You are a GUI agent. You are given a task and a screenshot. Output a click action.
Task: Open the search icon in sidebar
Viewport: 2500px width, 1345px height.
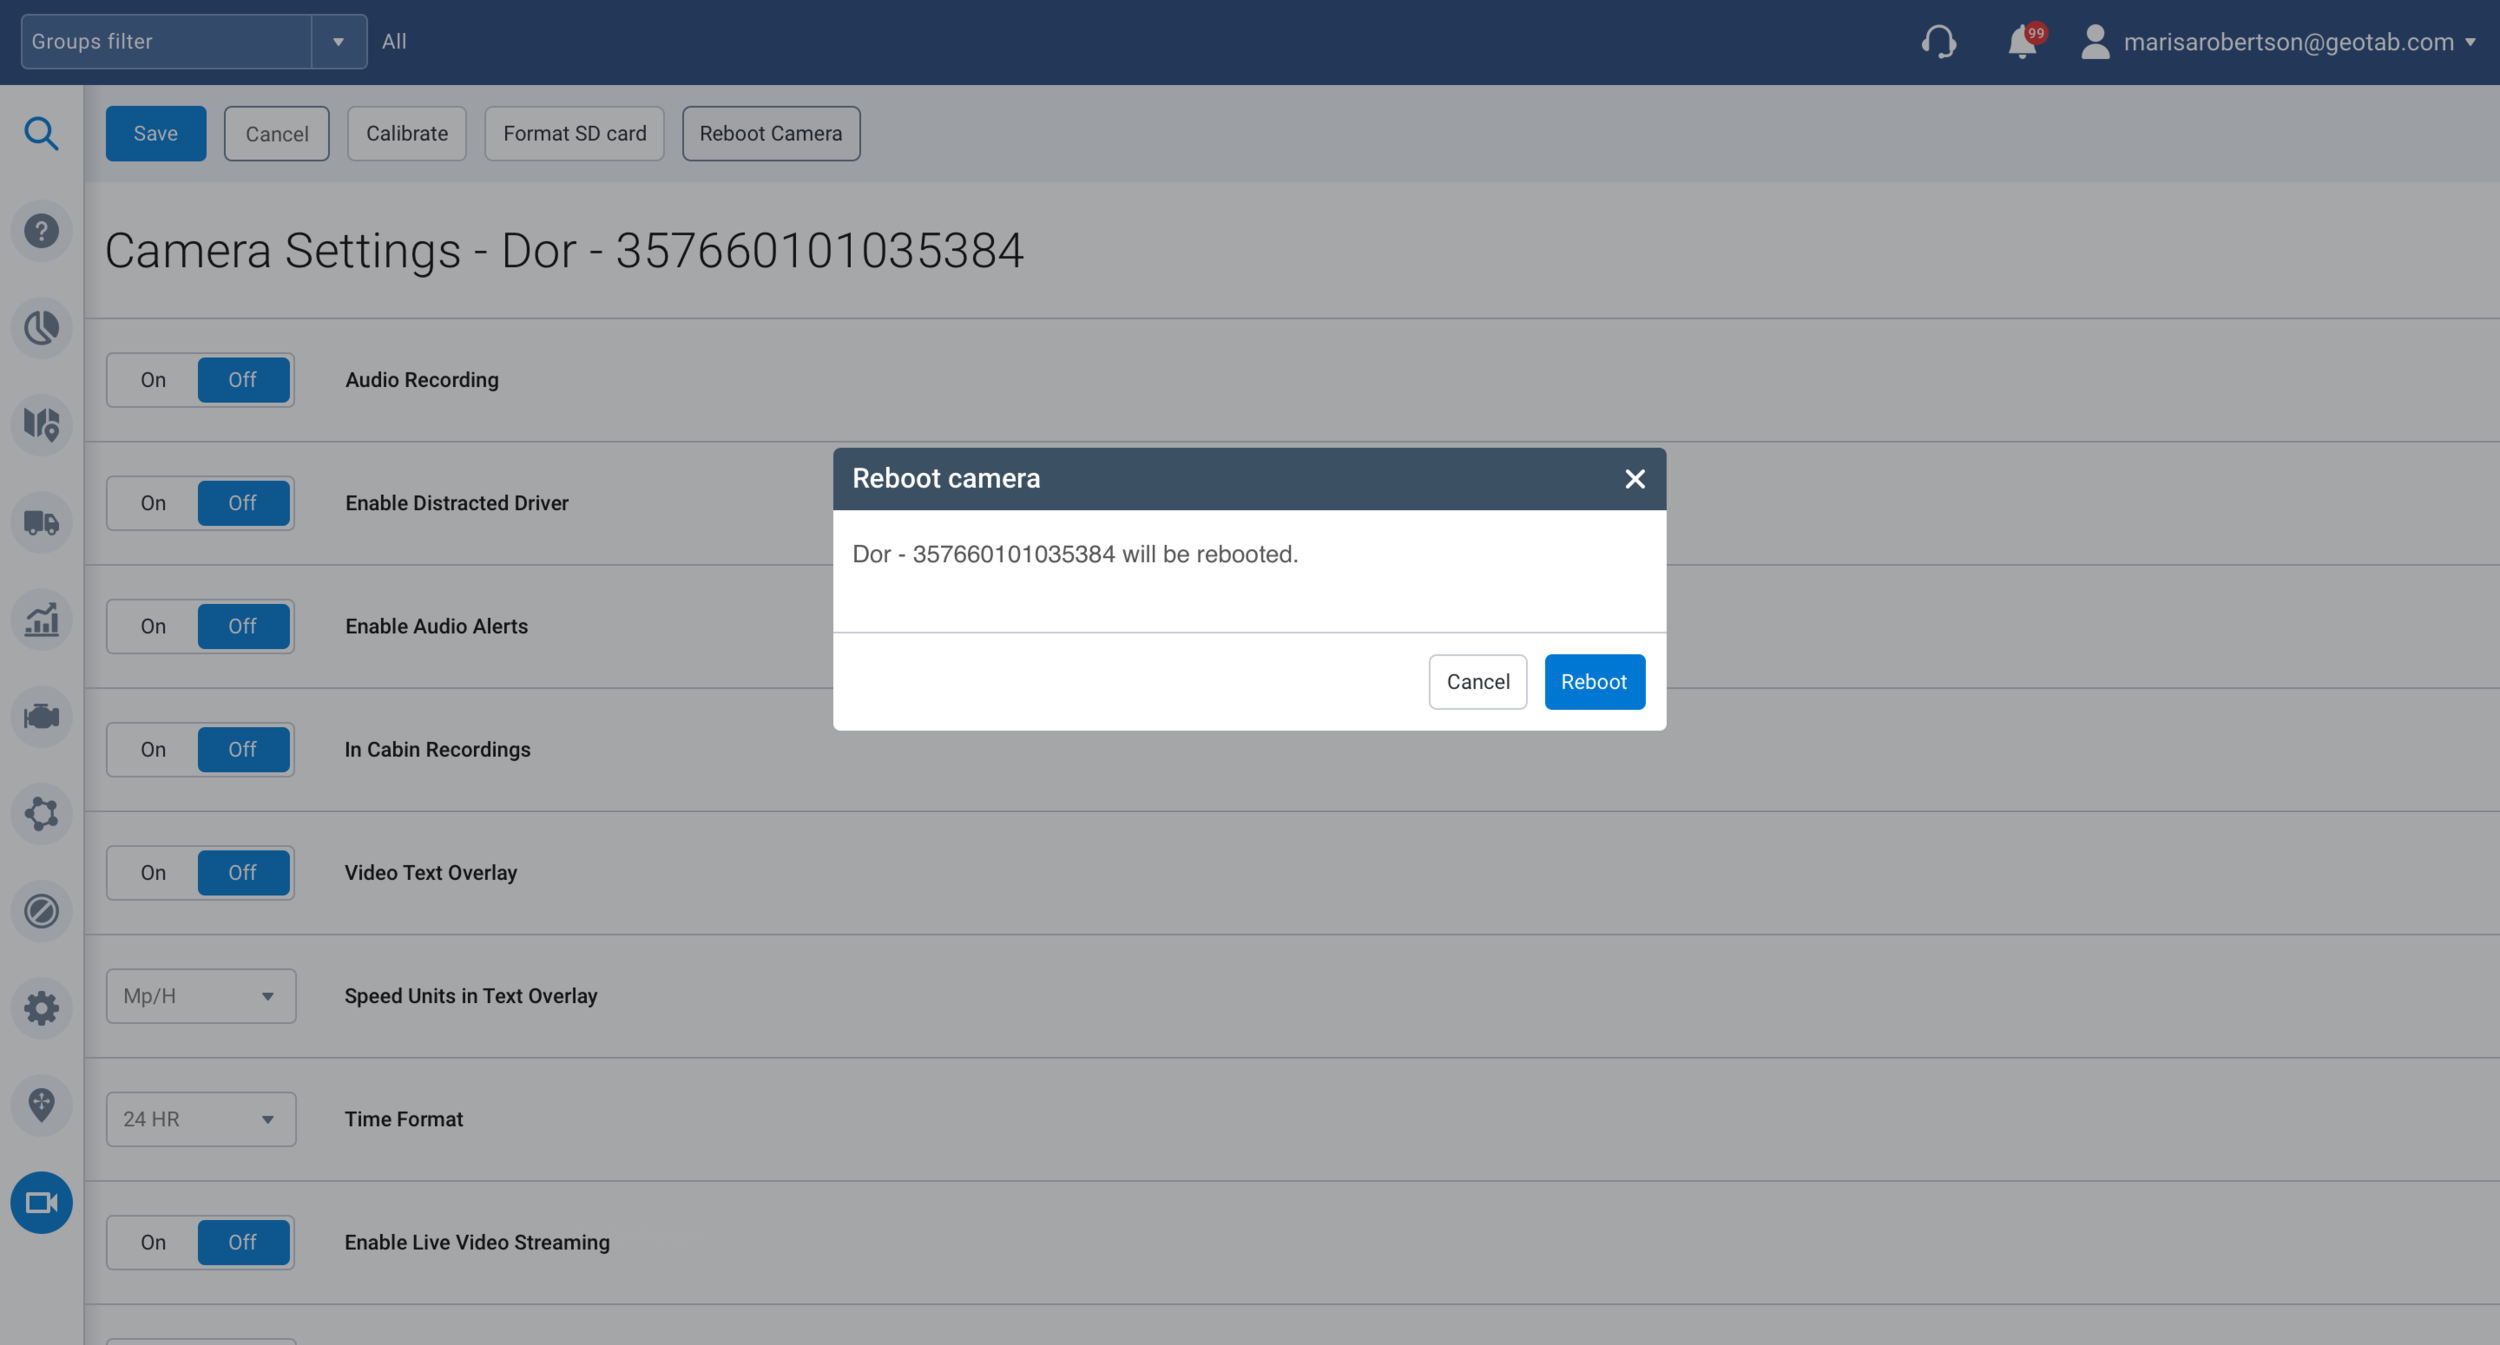click(41, 133)
